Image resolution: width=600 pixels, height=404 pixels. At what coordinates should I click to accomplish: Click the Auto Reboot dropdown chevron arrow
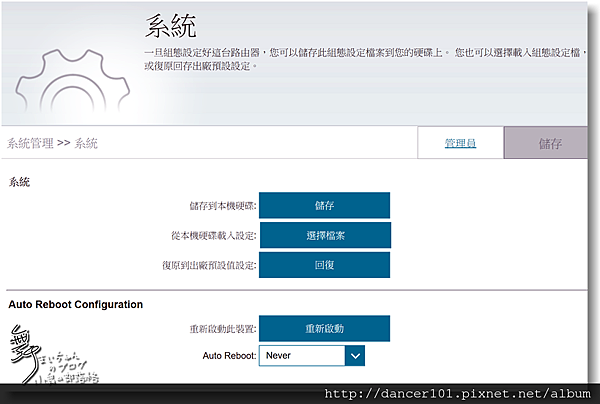(x=355, y=356)
